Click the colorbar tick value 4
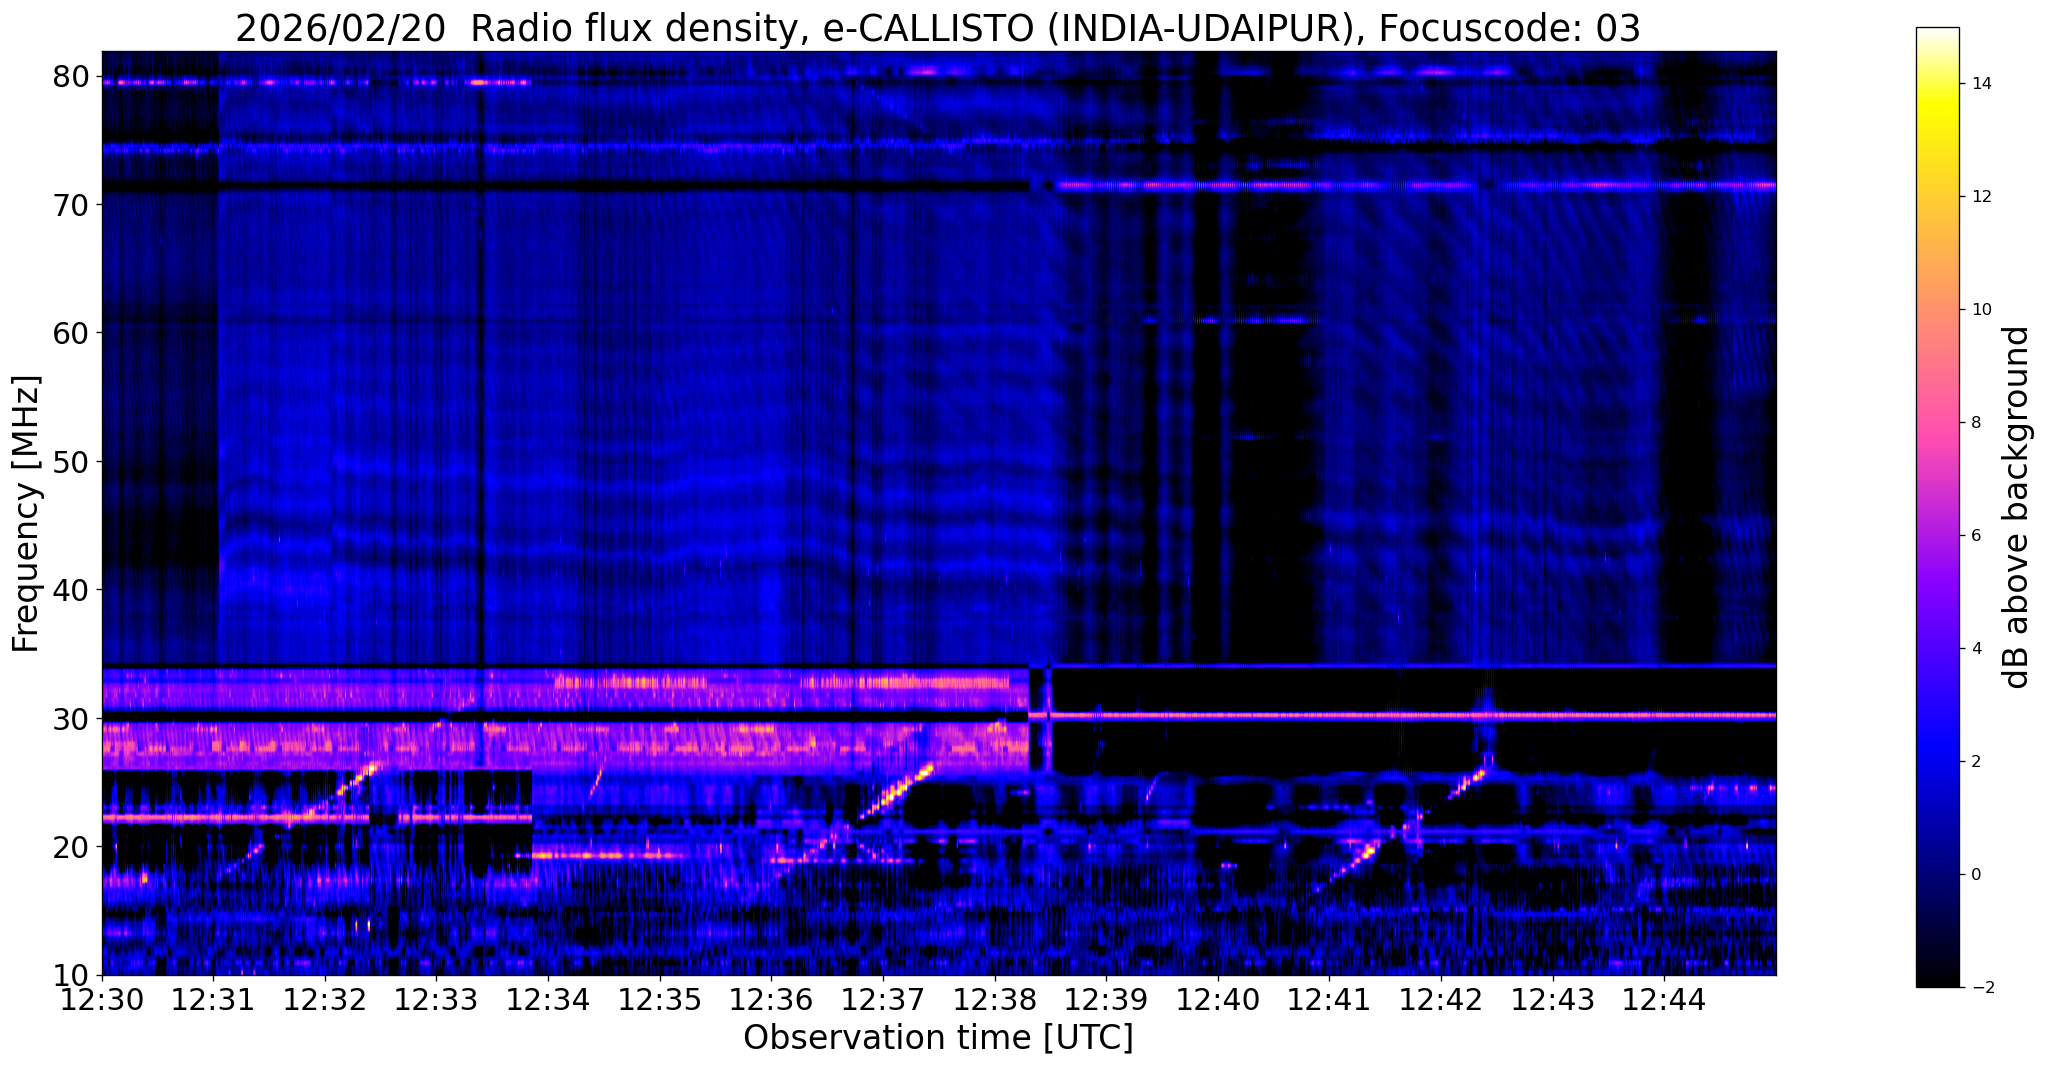The height and width of the screenshot is (1067, 2047). click(x=1975, y=649)
